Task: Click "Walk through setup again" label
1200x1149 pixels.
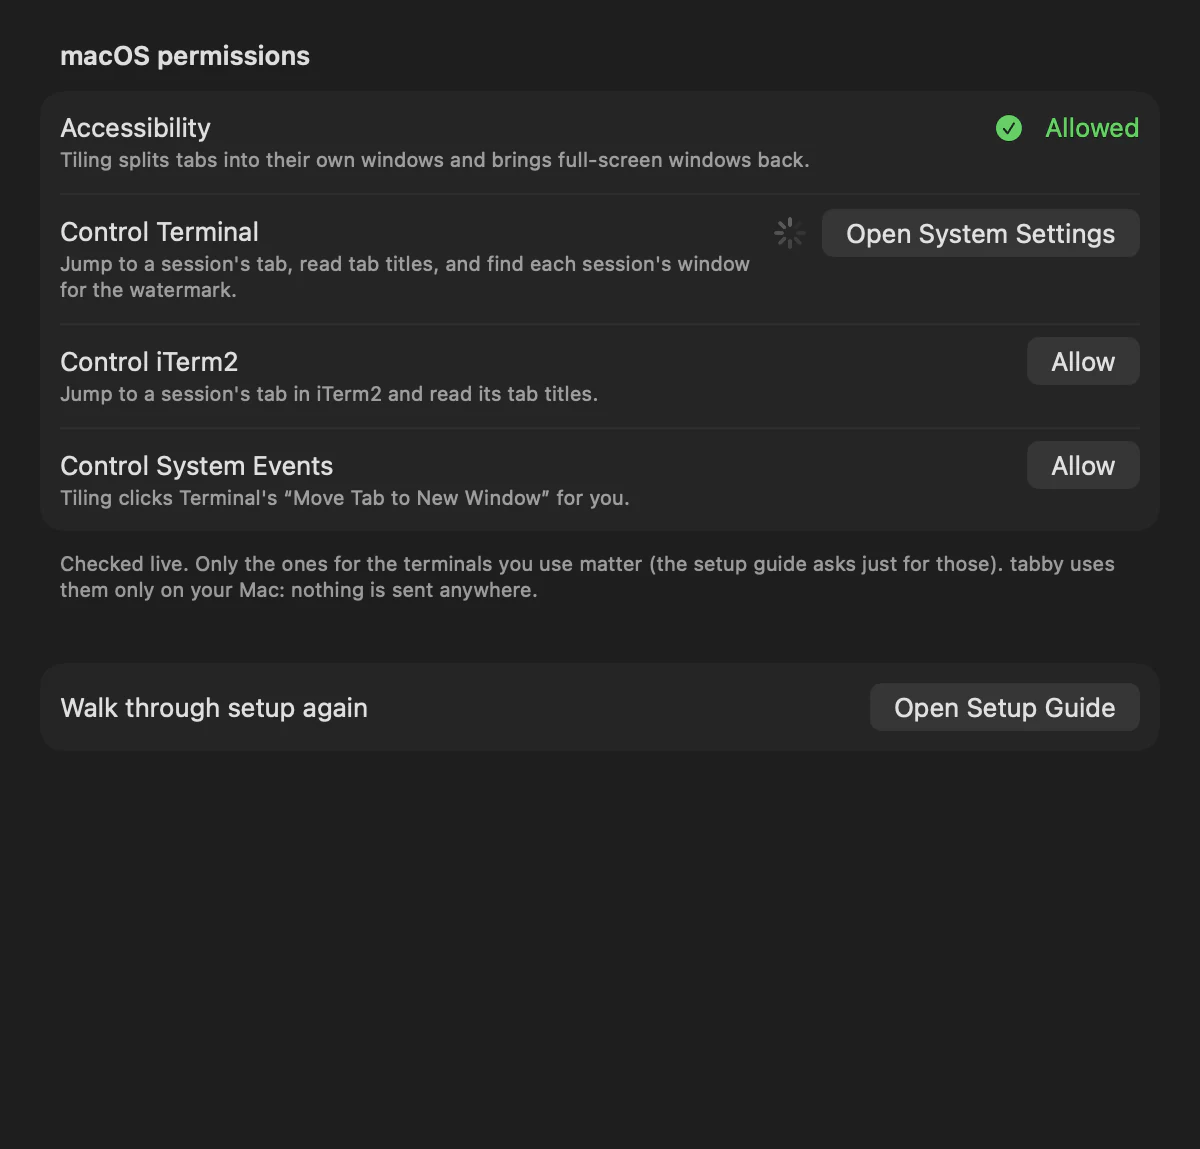Action: click(214, 708)
